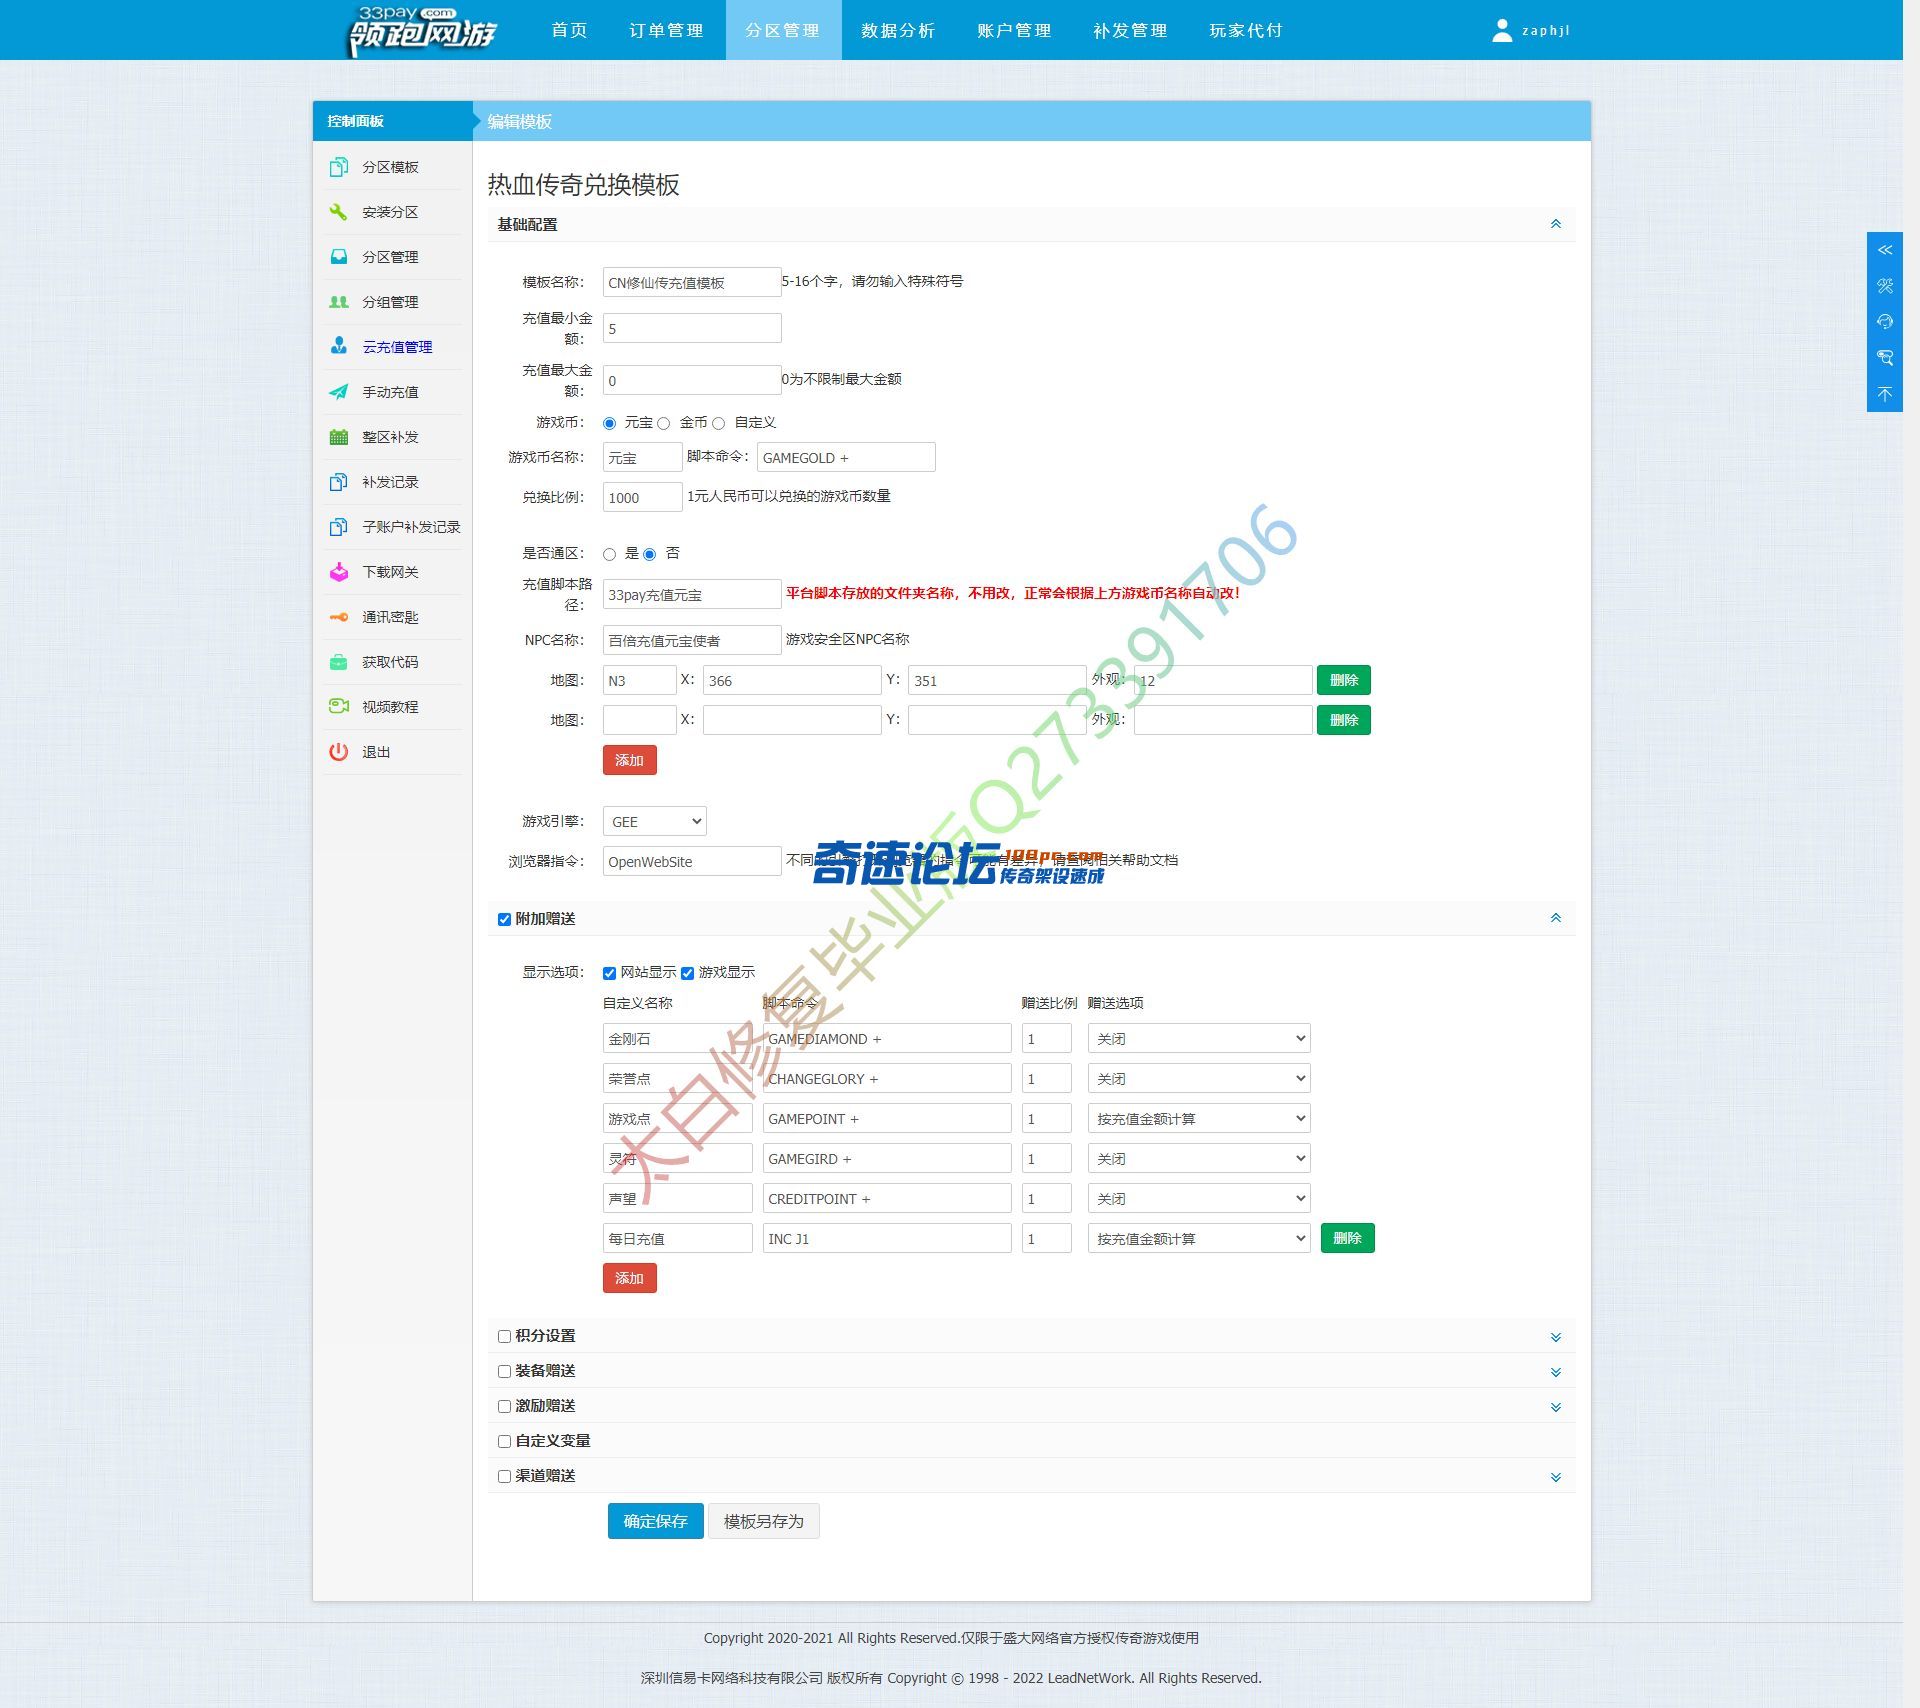The image size is (1920, 1708).
Task: Collapse the right floating panel with double-arrow icon
Action: [1885, 250]
